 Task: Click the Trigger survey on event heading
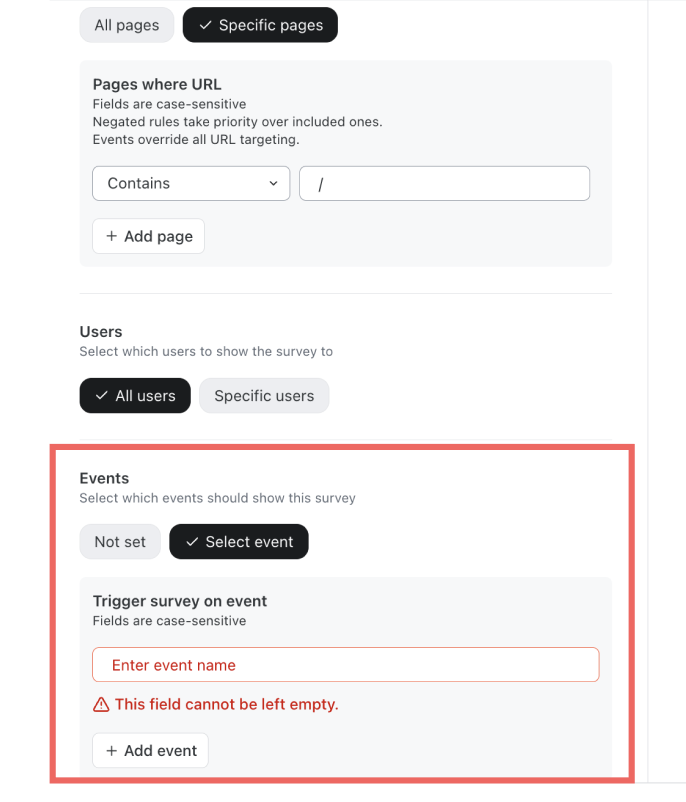180,601
